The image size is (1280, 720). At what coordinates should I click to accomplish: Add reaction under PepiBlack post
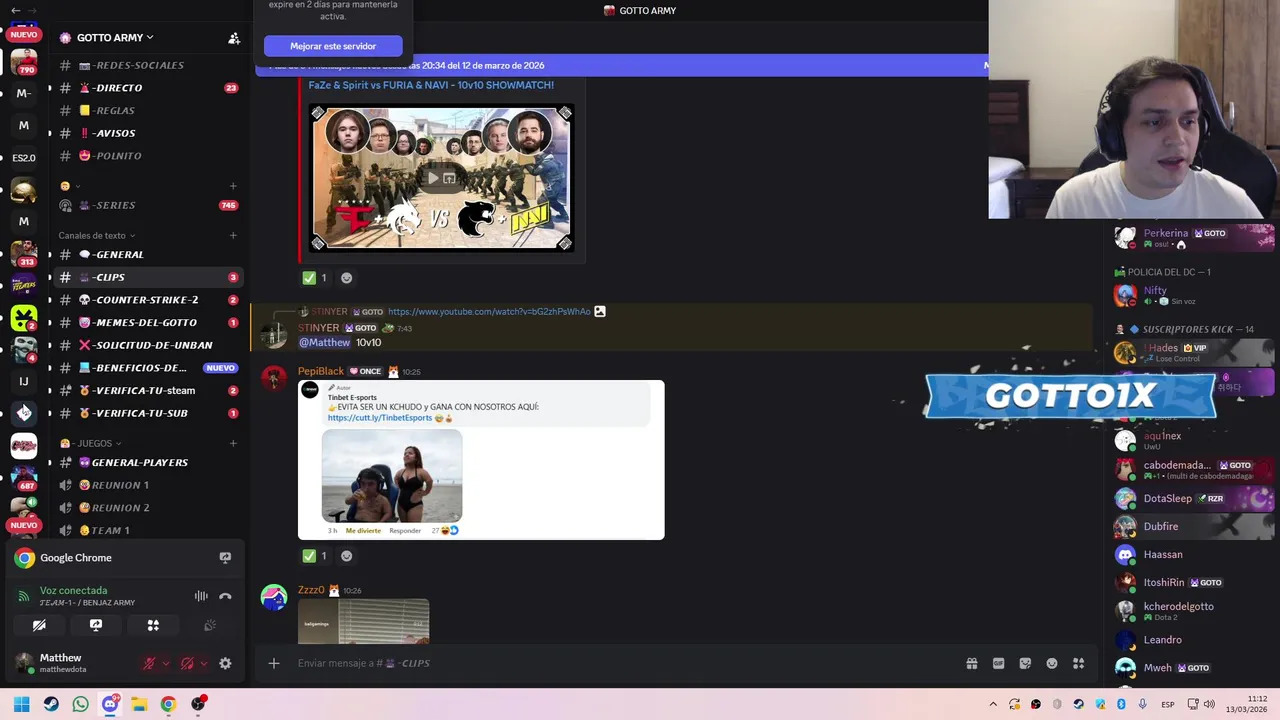tap(346, 556)
